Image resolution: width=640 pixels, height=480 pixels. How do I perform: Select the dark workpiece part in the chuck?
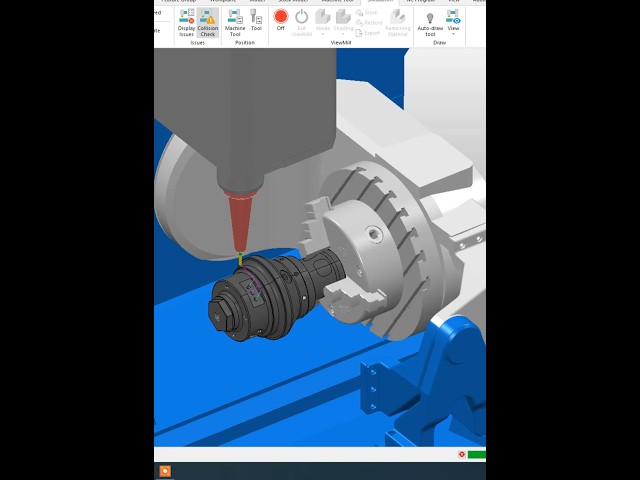[x=276, y=296]
